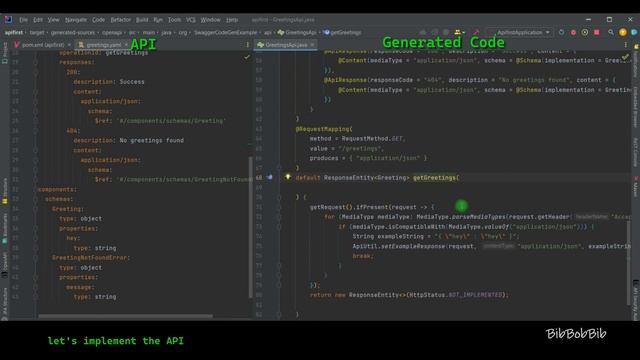Open the Bookmarks tool window

4,228
